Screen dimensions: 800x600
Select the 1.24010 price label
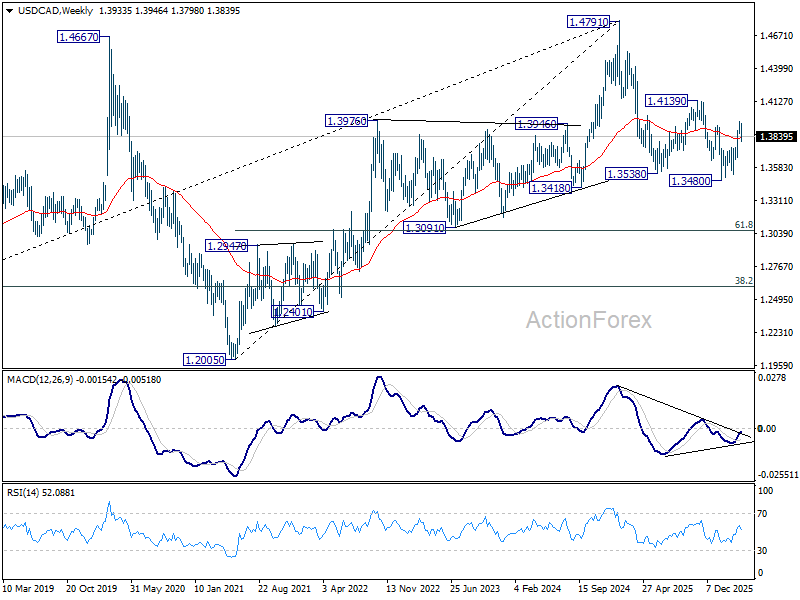(x=292, y=312)
